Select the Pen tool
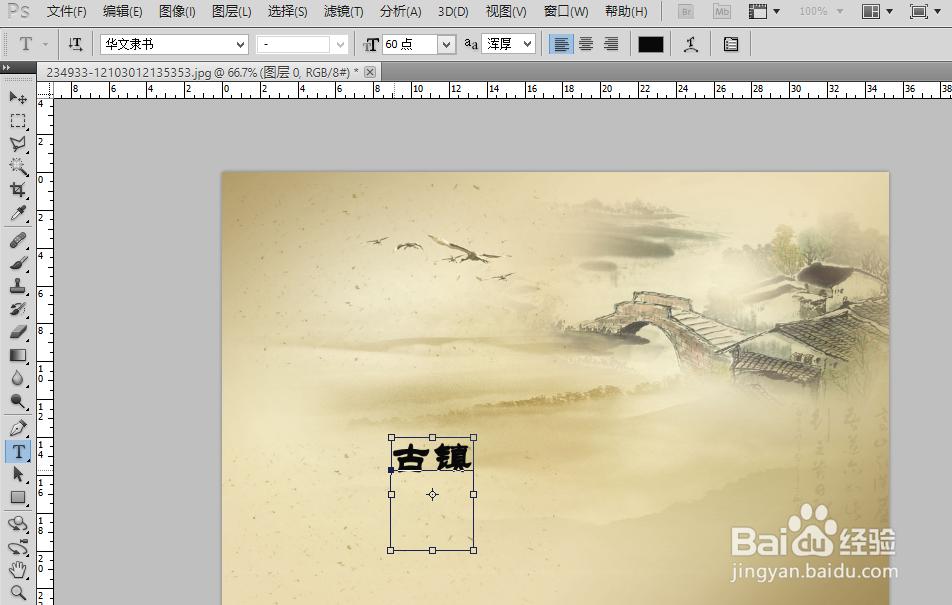This screenshot has width=952, height=605. (x=18, y=428)
